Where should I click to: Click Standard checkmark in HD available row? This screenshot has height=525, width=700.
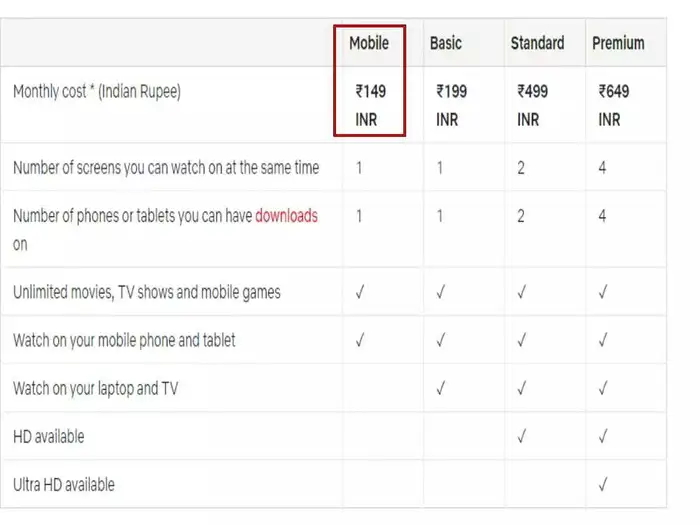pyautogui.click(x=521, y=437)
